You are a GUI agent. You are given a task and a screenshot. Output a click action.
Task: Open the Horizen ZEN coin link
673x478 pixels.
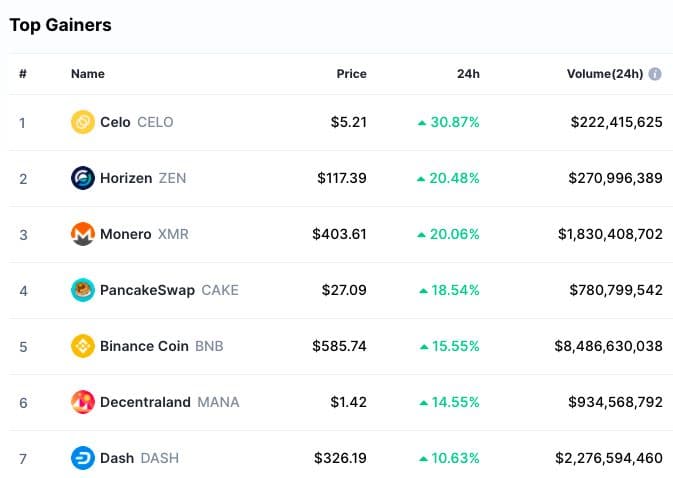tap(142, 178)
